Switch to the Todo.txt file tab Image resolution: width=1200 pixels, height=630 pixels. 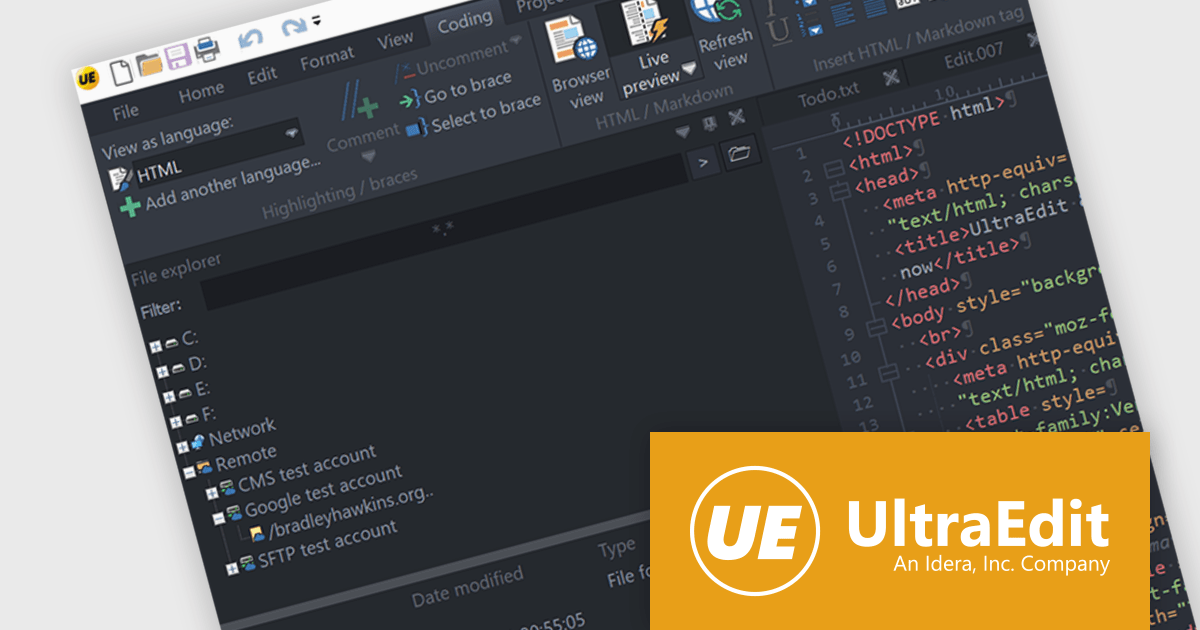(828, 95)
